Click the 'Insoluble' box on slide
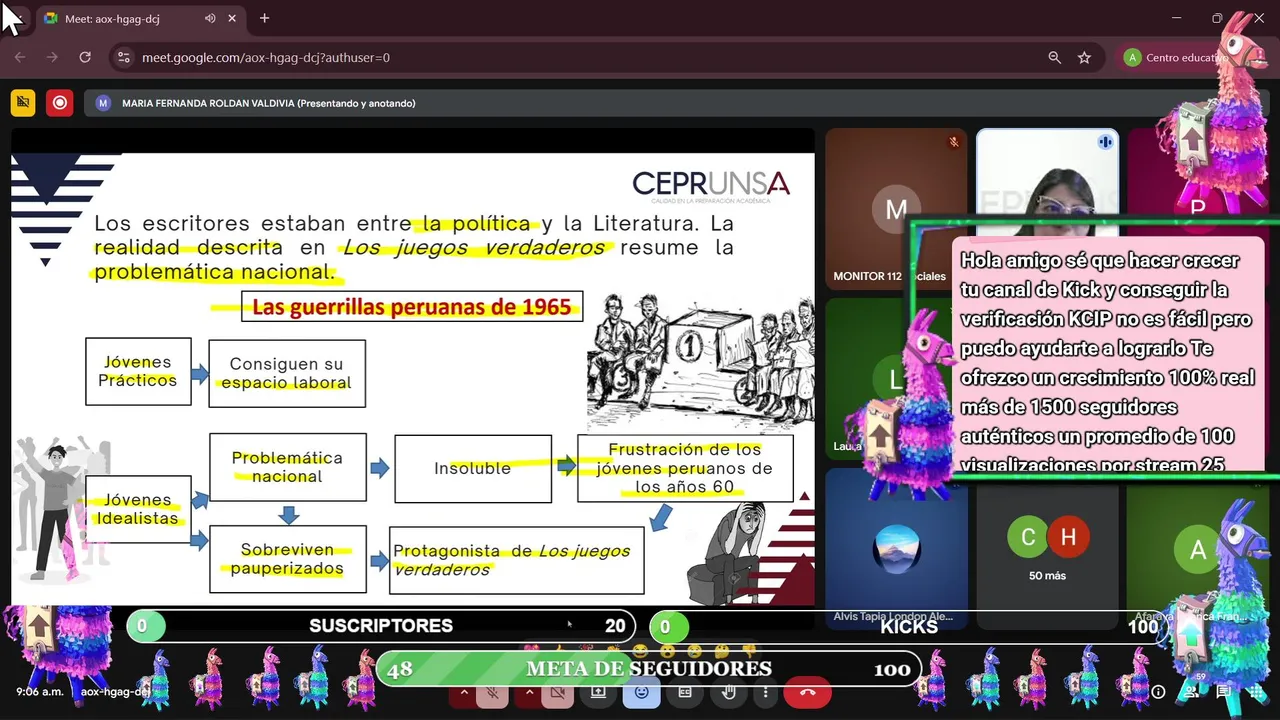1280x720 pixels. point(473,468)
